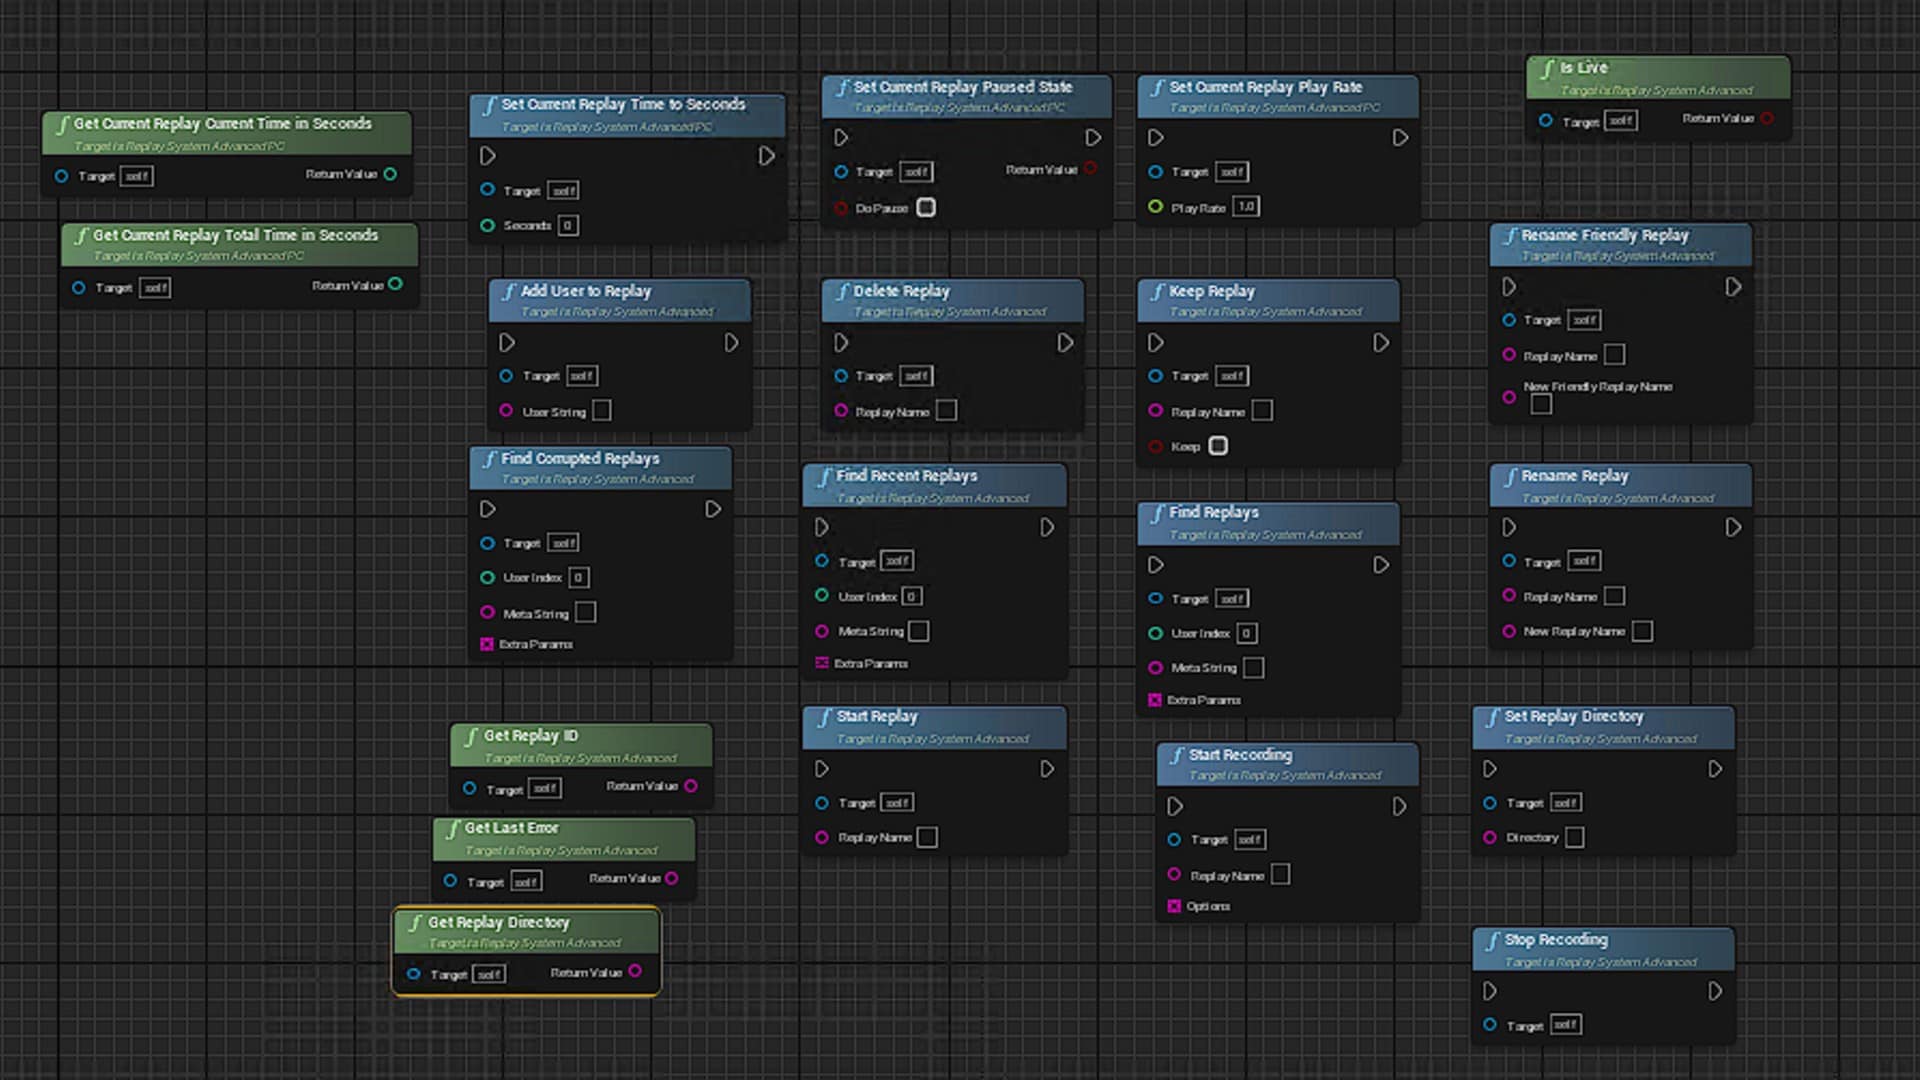The width and height of the screenshot is (1920, 1080).
Task: Select the Replay Name pin on Delete Replay
Action: (x=843, y=411)
